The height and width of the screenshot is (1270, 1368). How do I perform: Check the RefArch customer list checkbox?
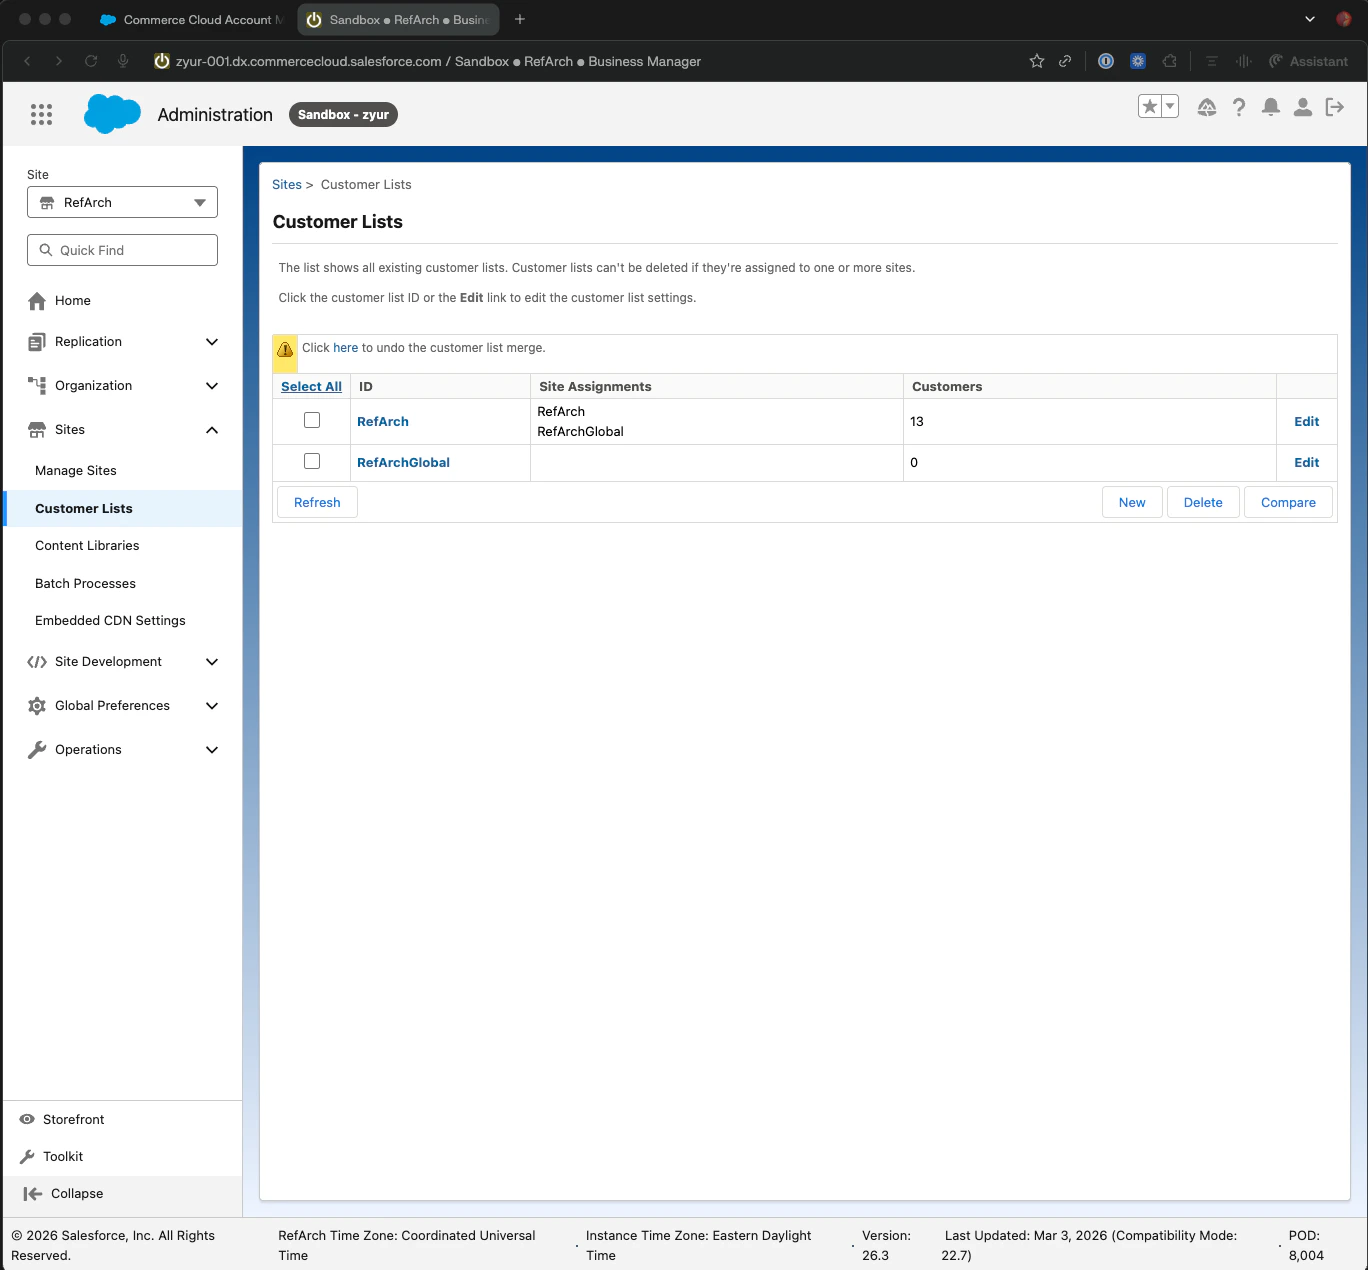(312, 420)
